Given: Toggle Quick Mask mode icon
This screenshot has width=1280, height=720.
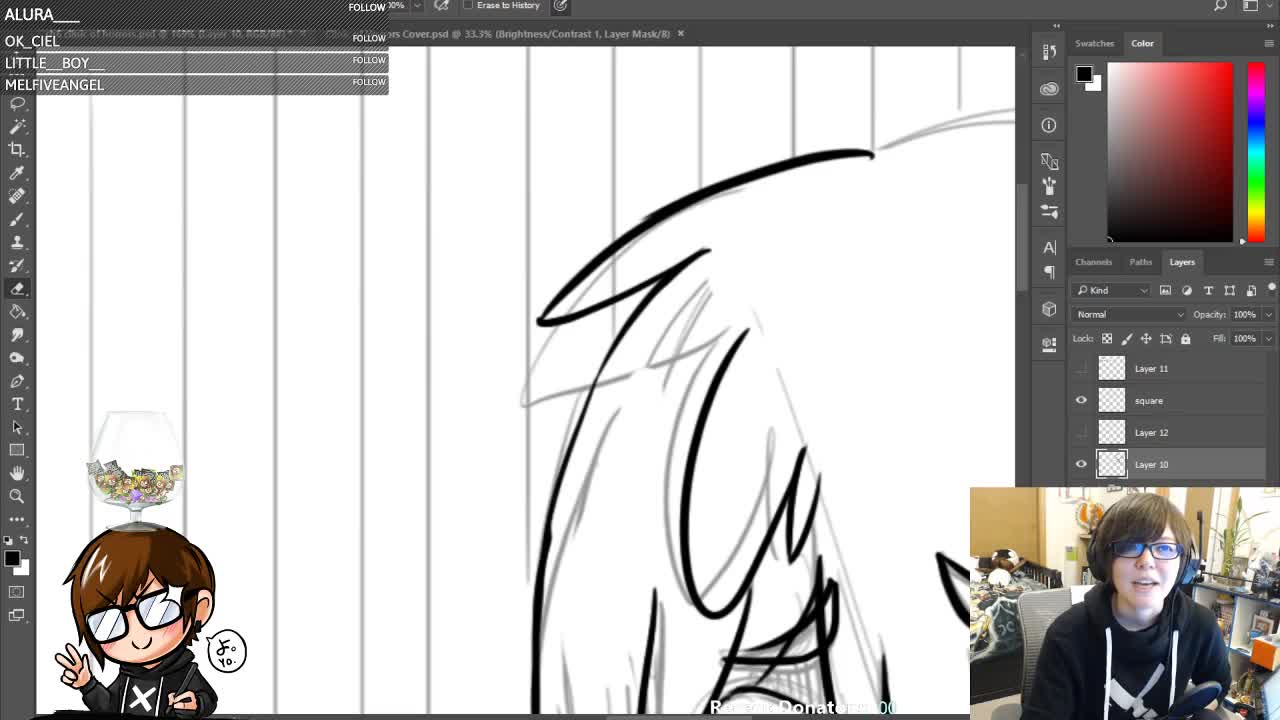Looking at the screenshot, I should click(17, 592).
